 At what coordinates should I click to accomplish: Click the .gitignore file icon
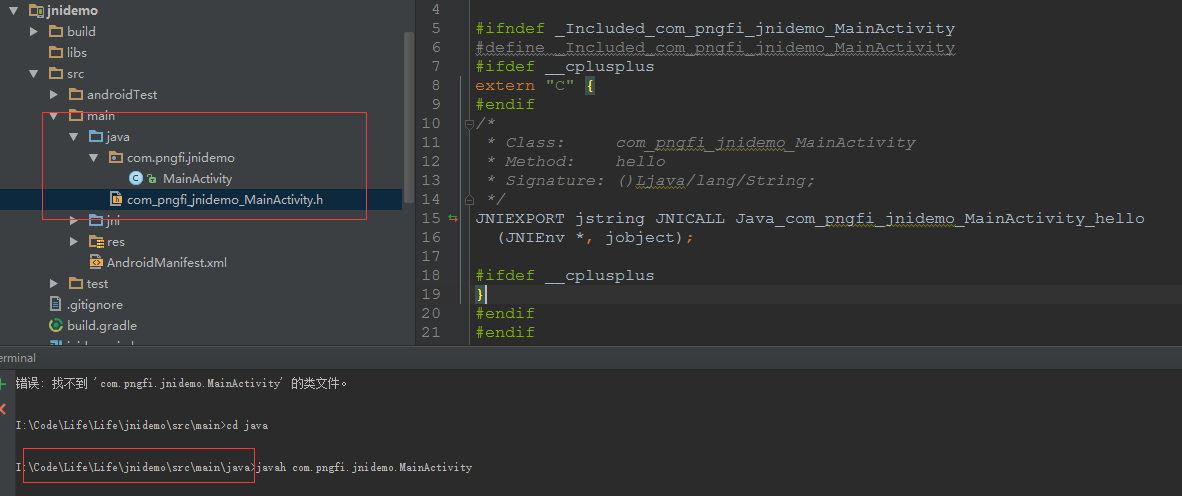(55, 305)
